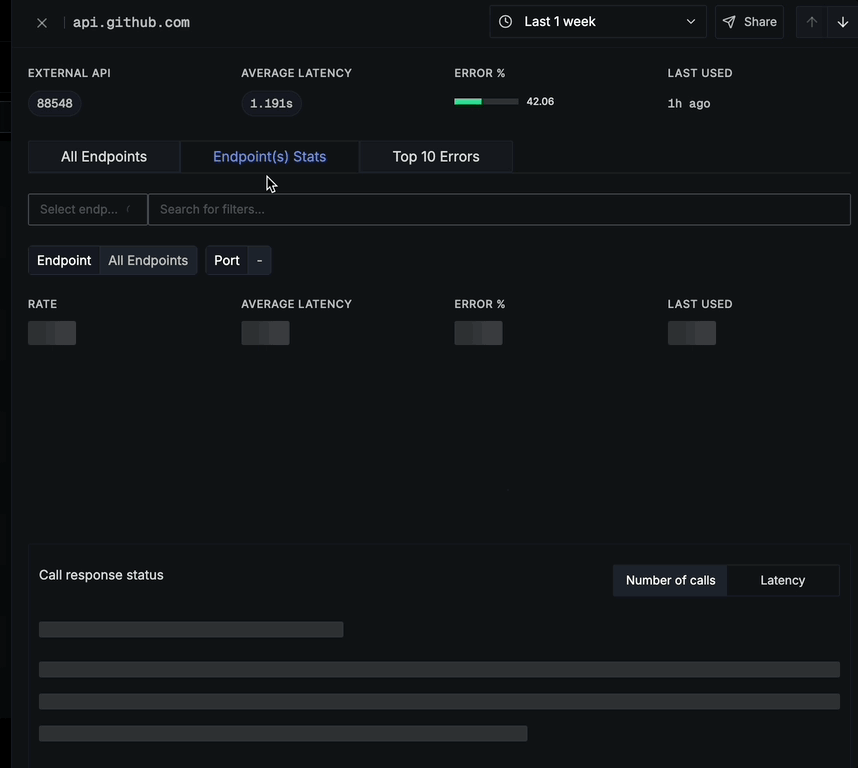Navigate to next item with down arrow
Viewport: 858px width, 768px height.
tap(843, 22)
